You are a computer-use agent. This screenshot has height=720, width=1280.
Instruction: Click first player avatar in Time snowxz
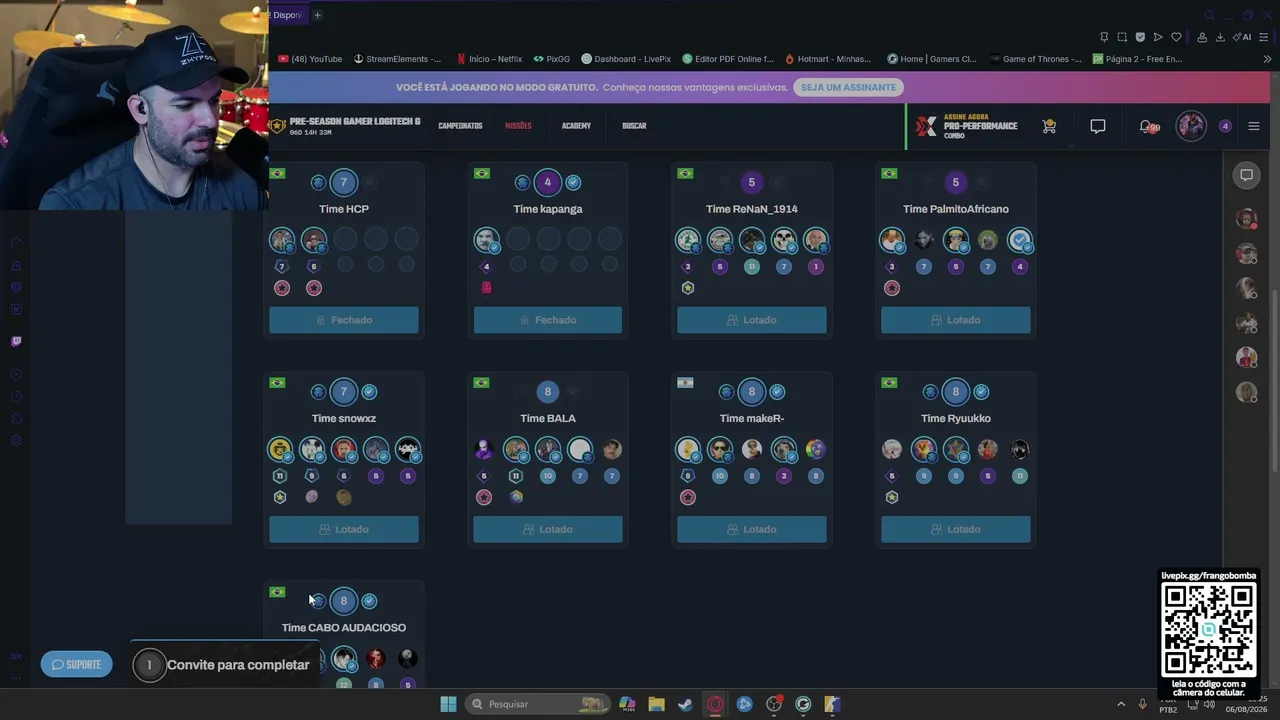pyautogui.click(x=281, y=449)
